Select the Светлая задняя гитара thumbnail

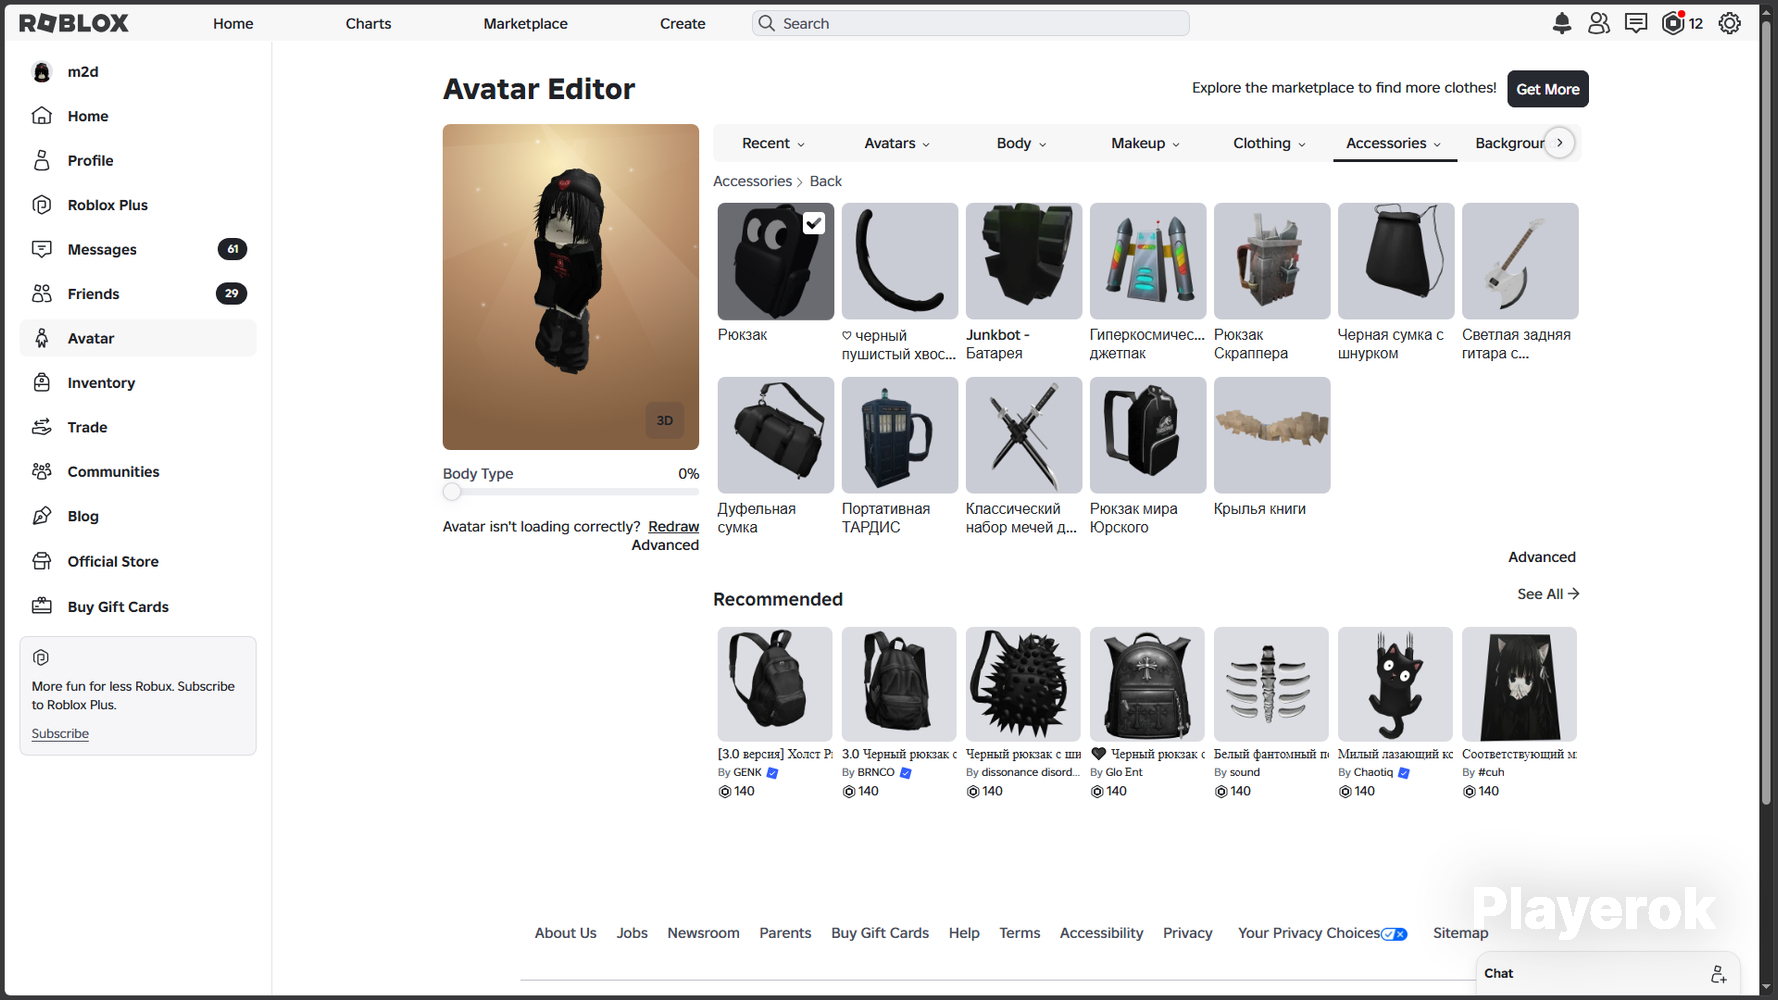tap(1520, 261)
